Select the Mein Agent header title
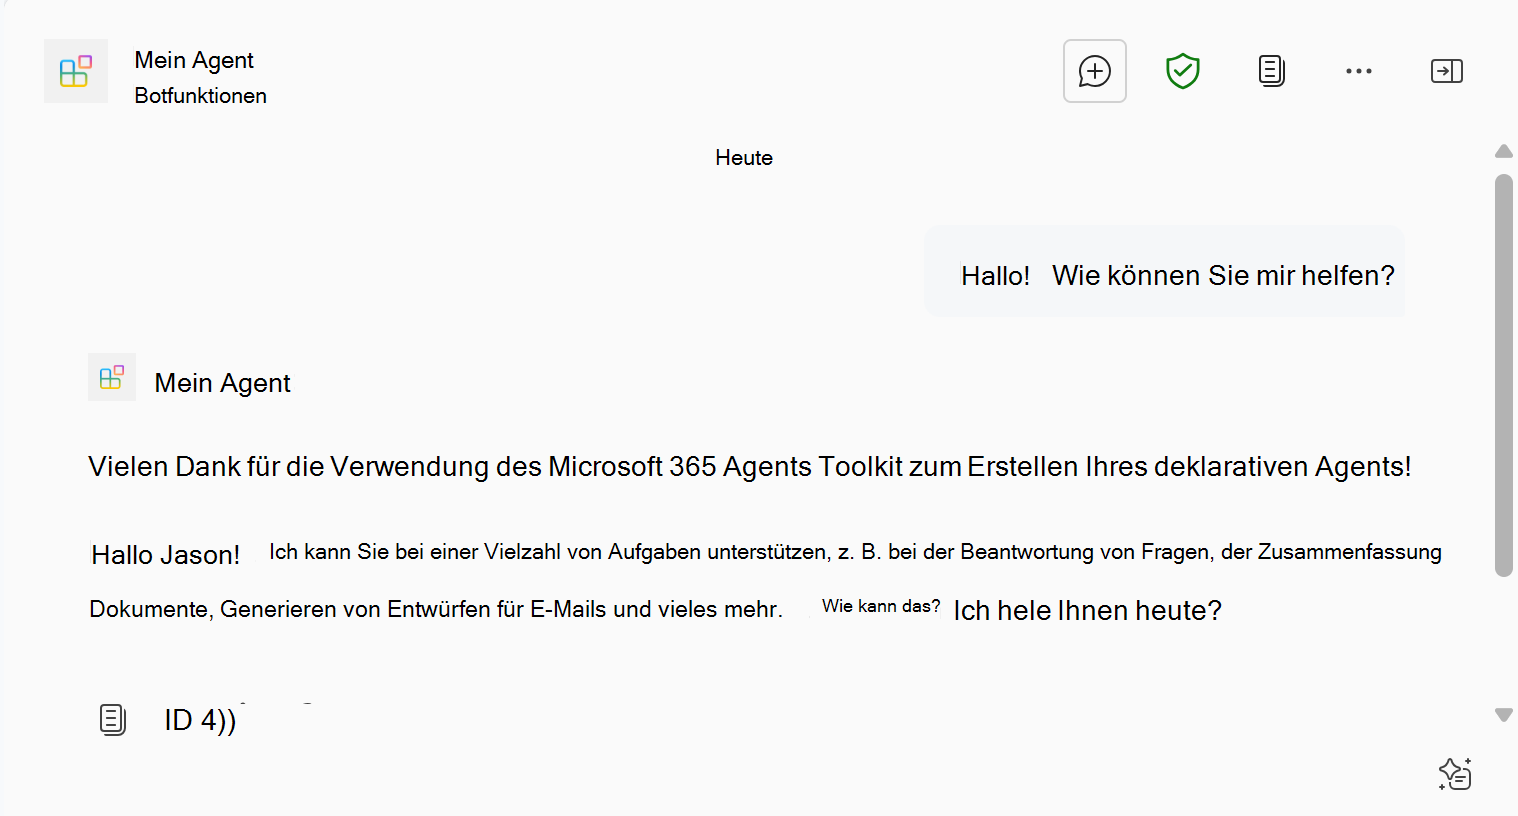 click(194, 59)
